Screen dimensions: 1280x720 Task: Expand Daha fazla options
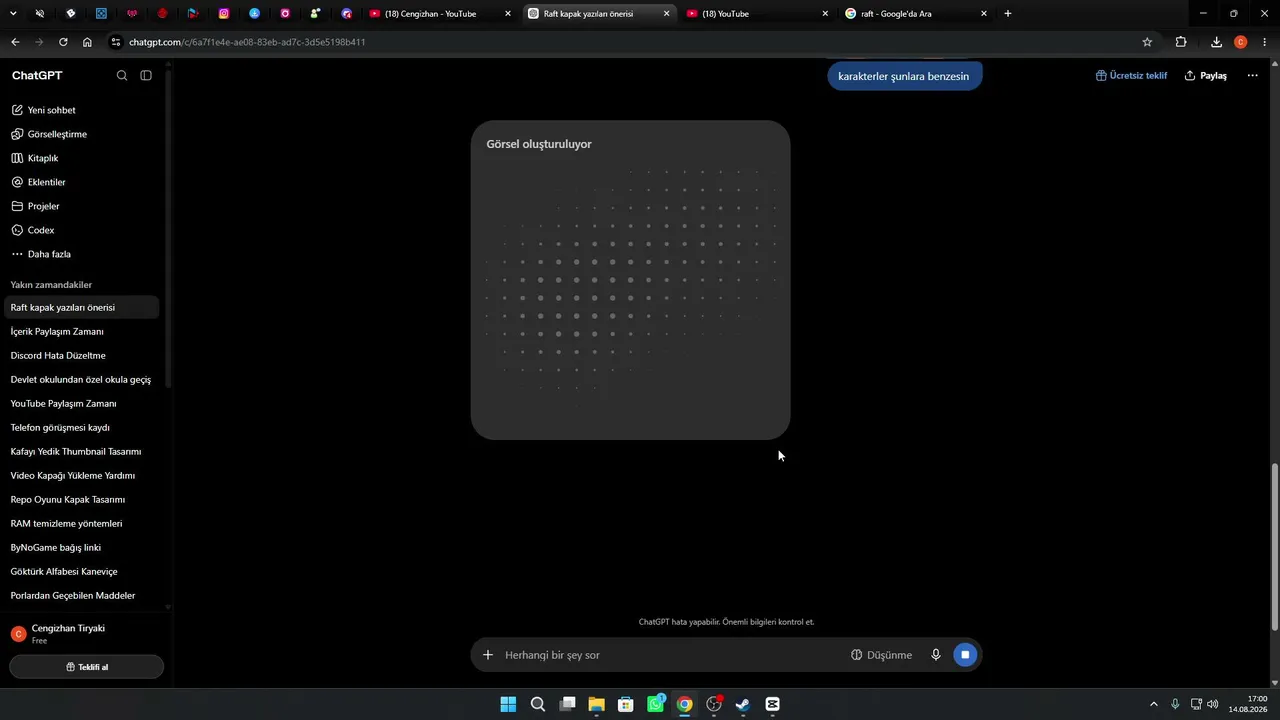[x=82, y=254]
